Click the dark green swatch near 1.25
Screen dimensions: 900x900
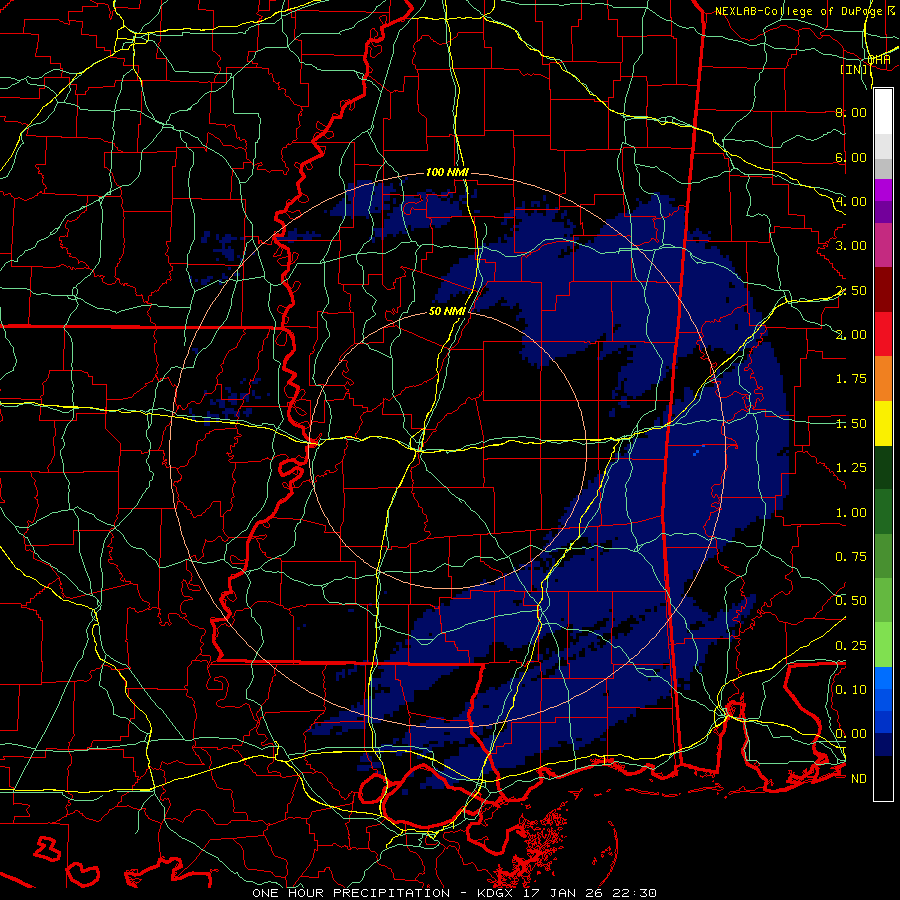click(883, 467)
